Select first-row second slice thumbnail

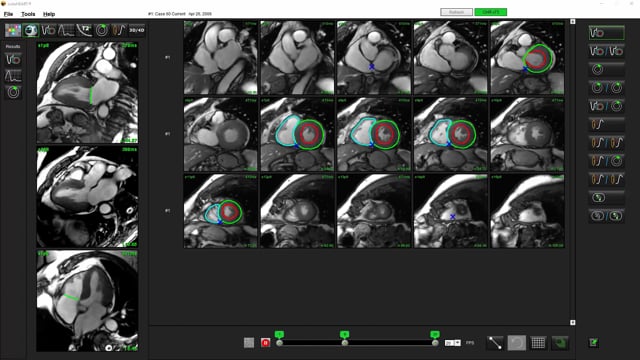pos(297,58)
